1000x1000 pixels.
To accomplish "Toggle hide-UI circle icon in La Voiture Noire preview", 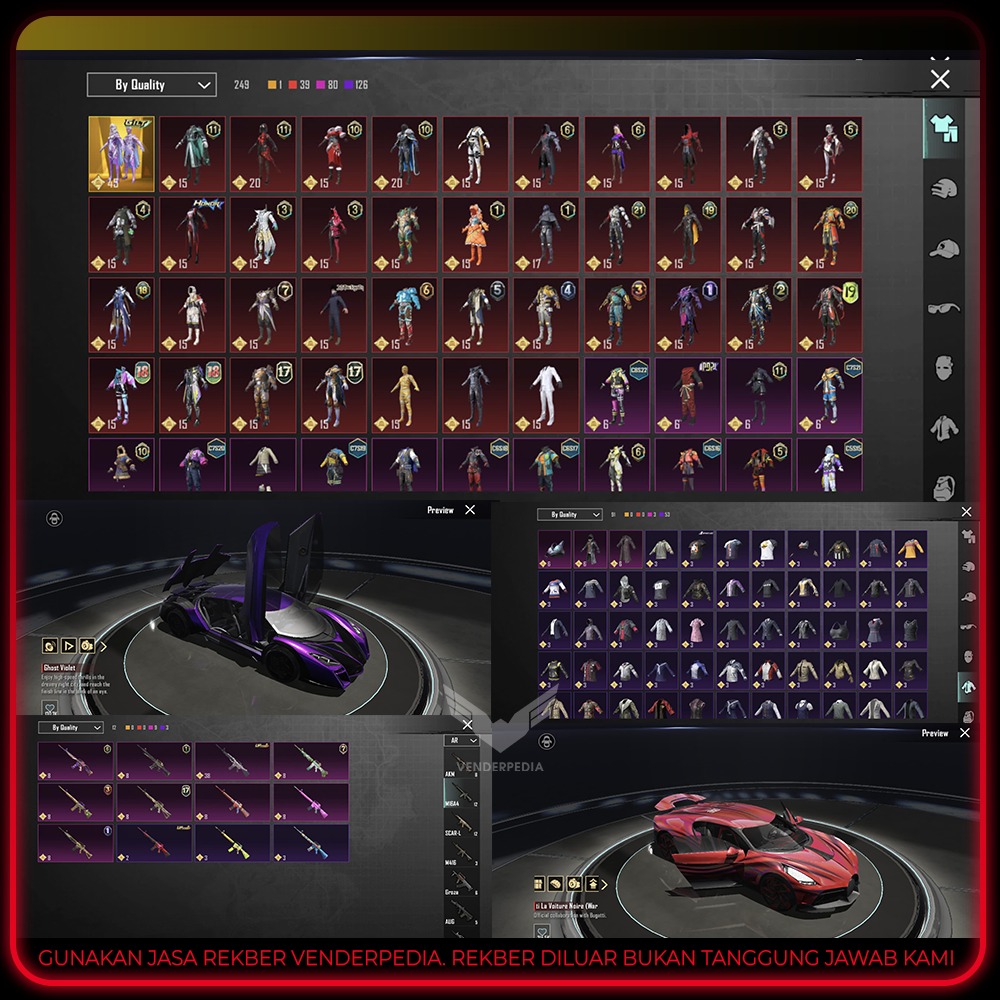I will tap(547, 742).
